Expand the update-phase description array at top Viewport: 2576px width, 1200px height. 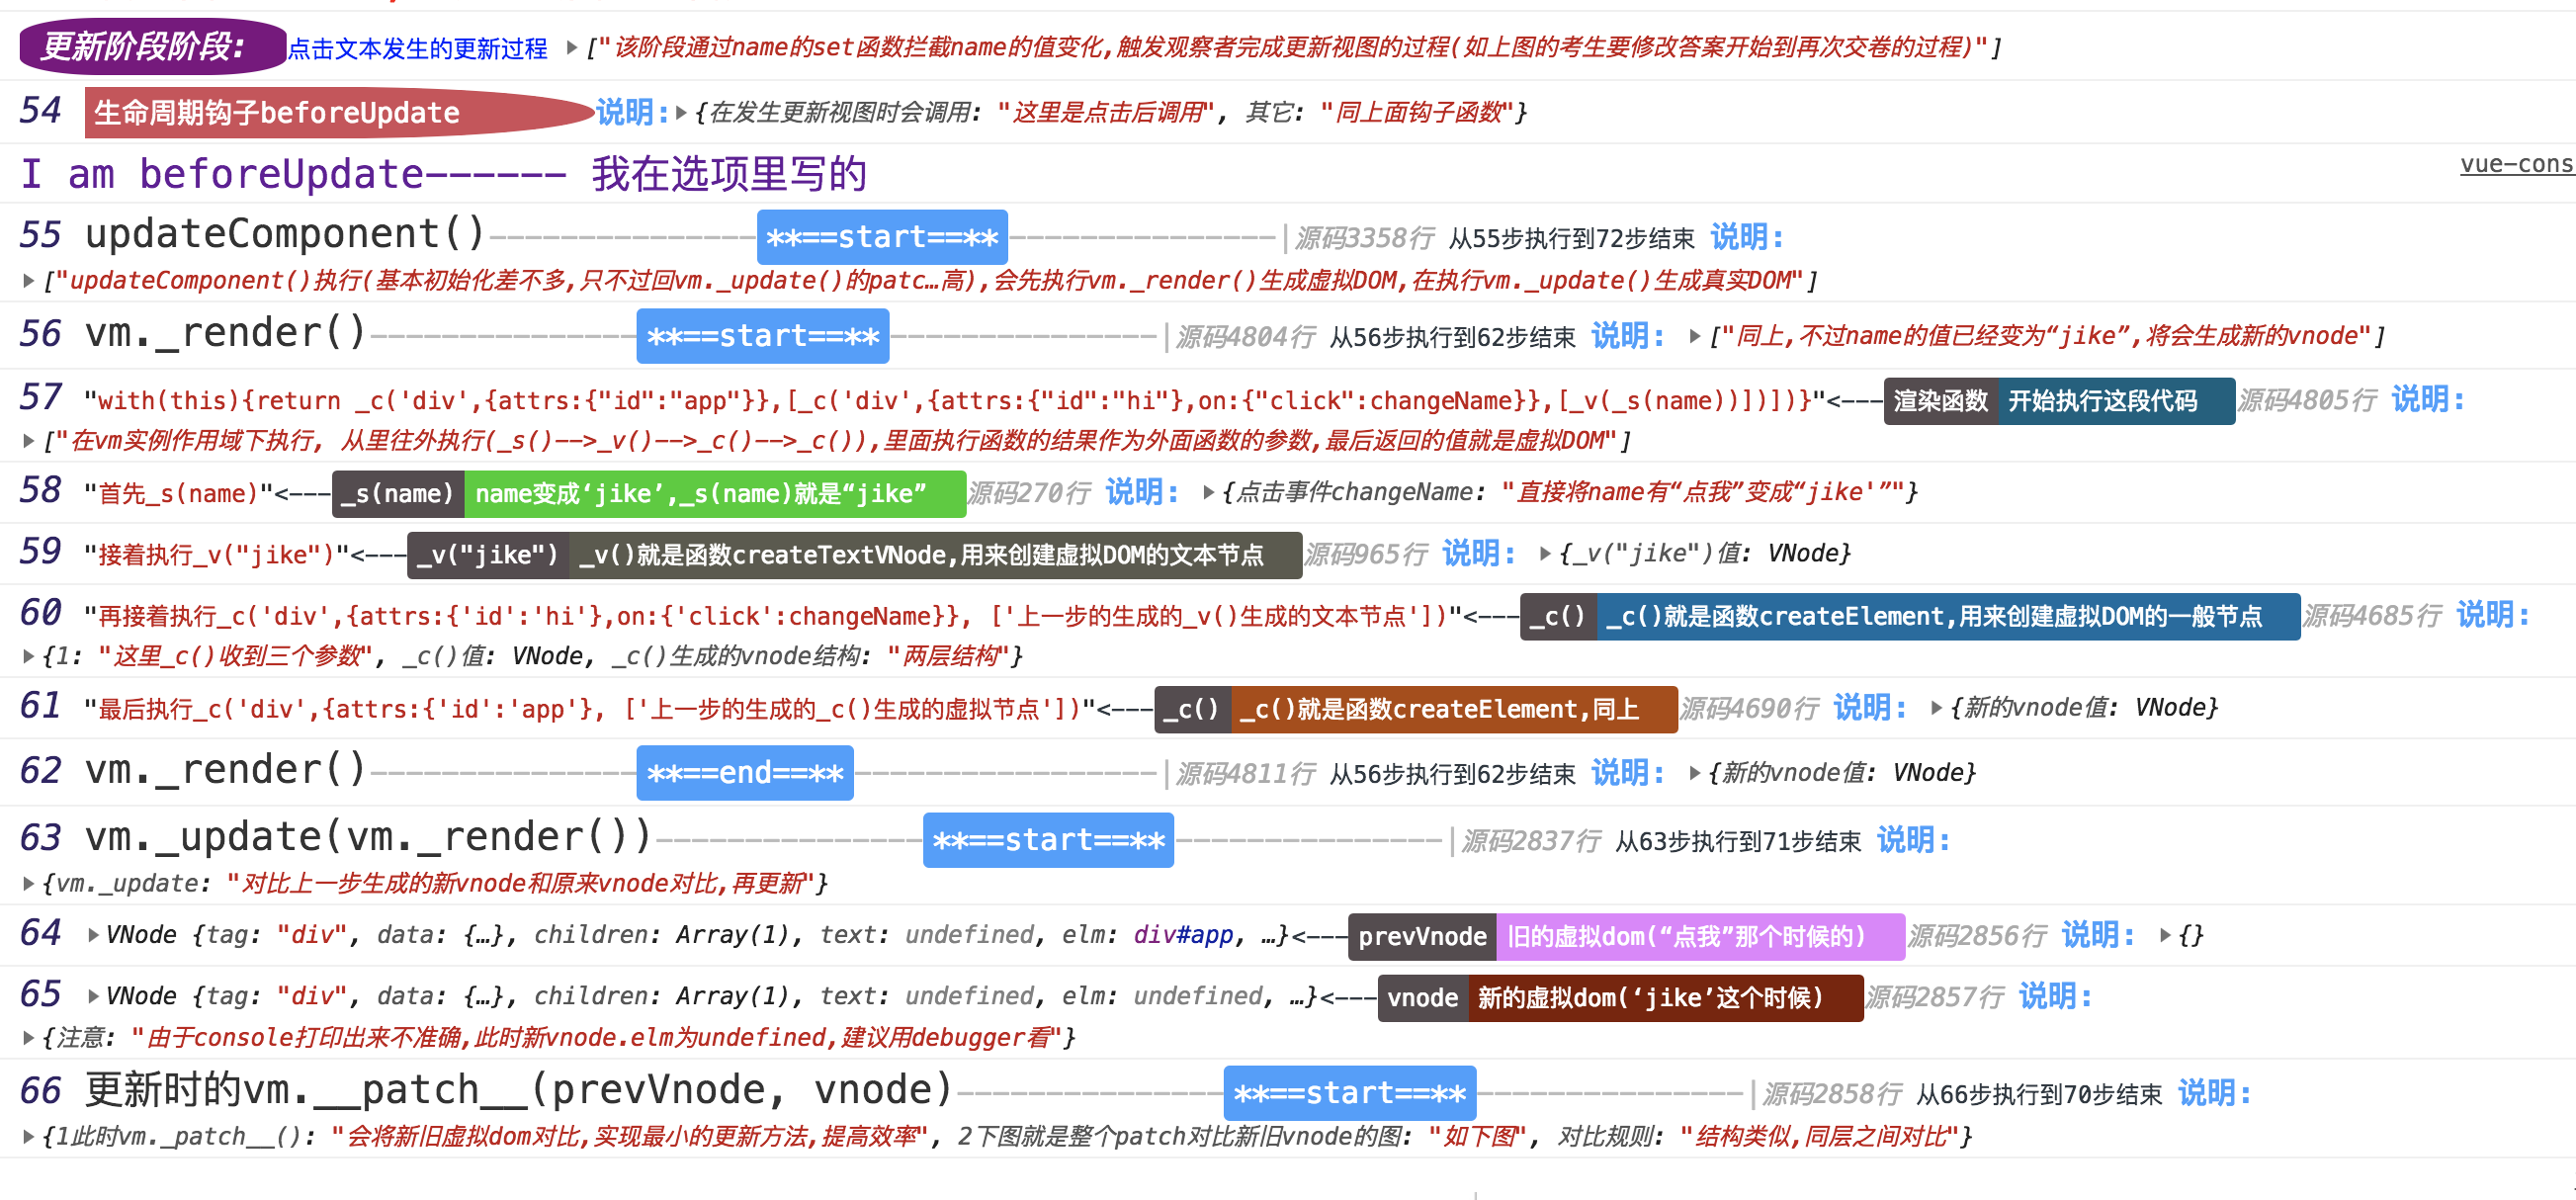pyautogui.click(x=572, y=47)
